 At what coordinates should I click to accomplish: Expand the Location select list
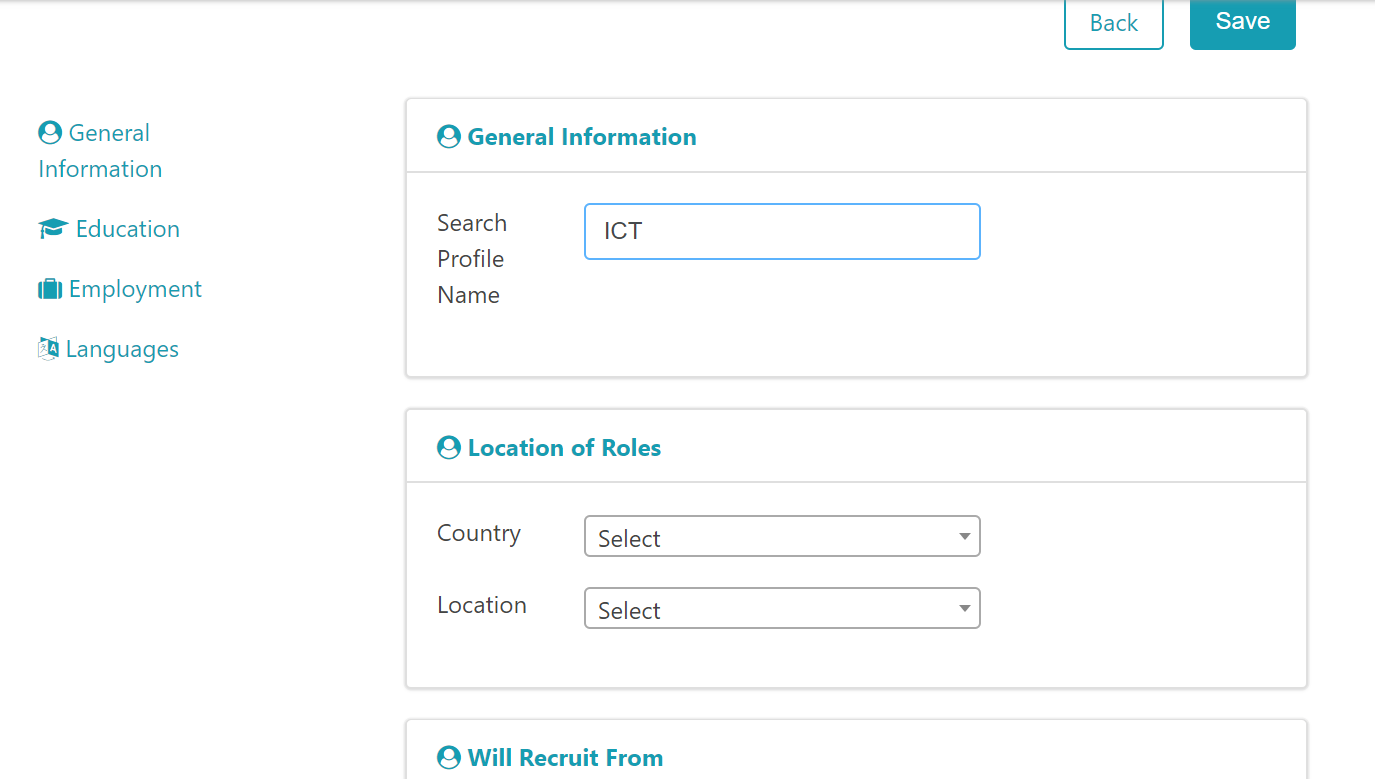point(782,608)
